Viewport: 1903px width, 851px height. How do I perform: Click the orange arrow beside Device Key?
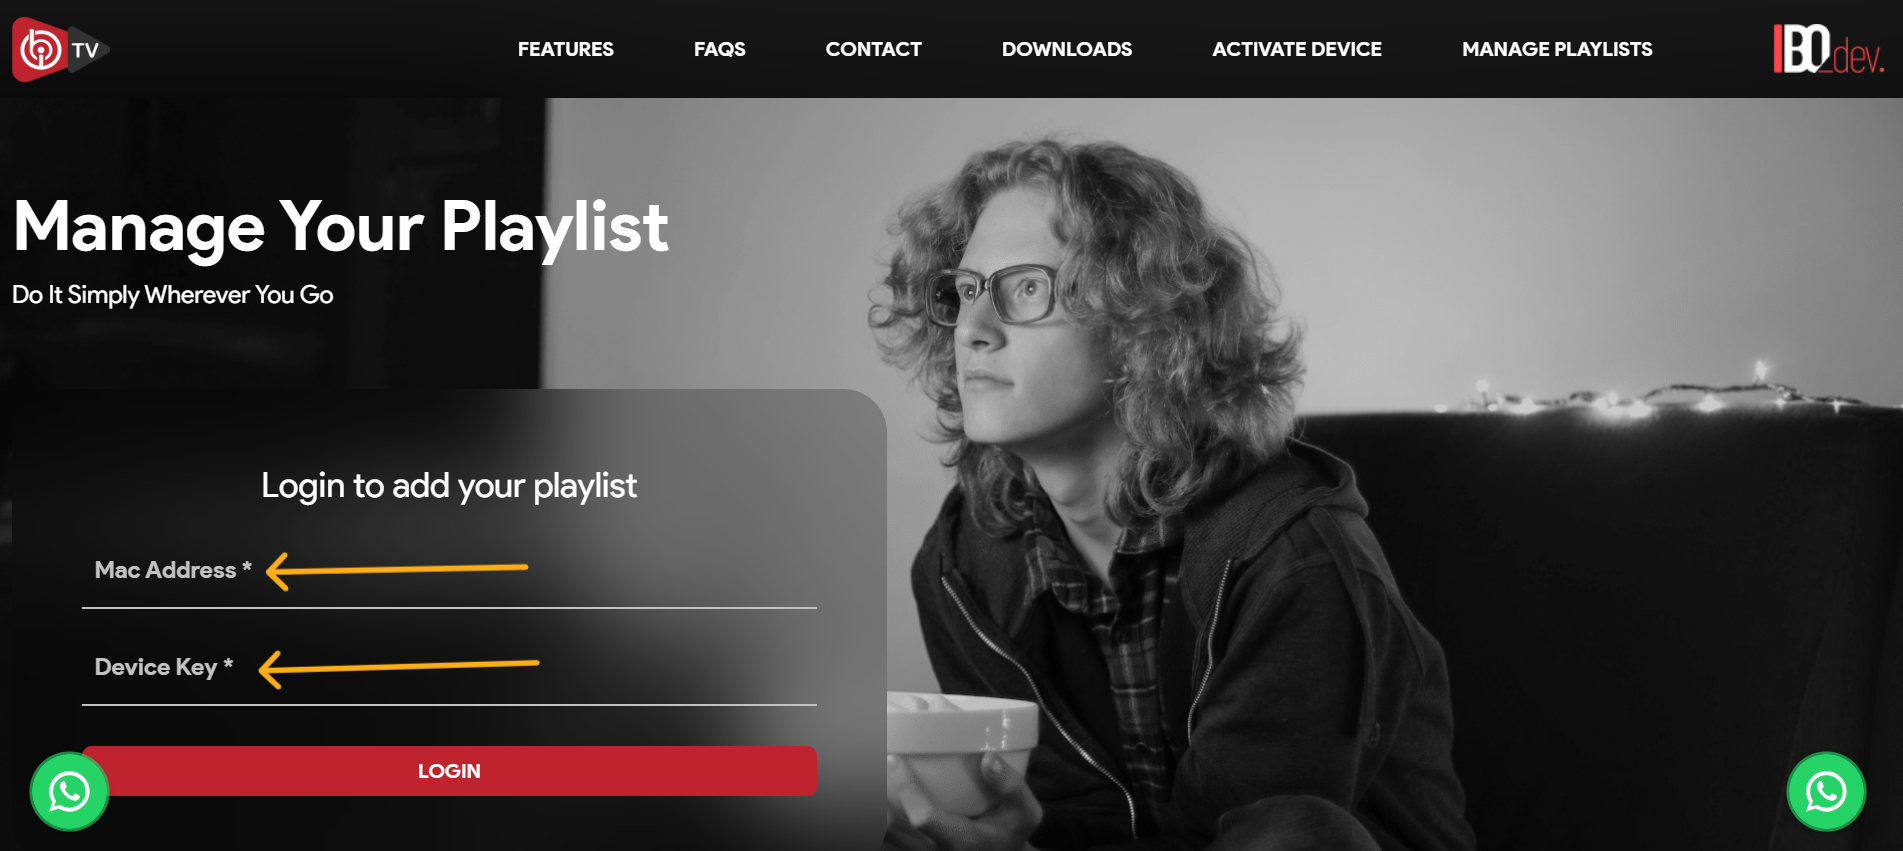(x=398, y=668)
